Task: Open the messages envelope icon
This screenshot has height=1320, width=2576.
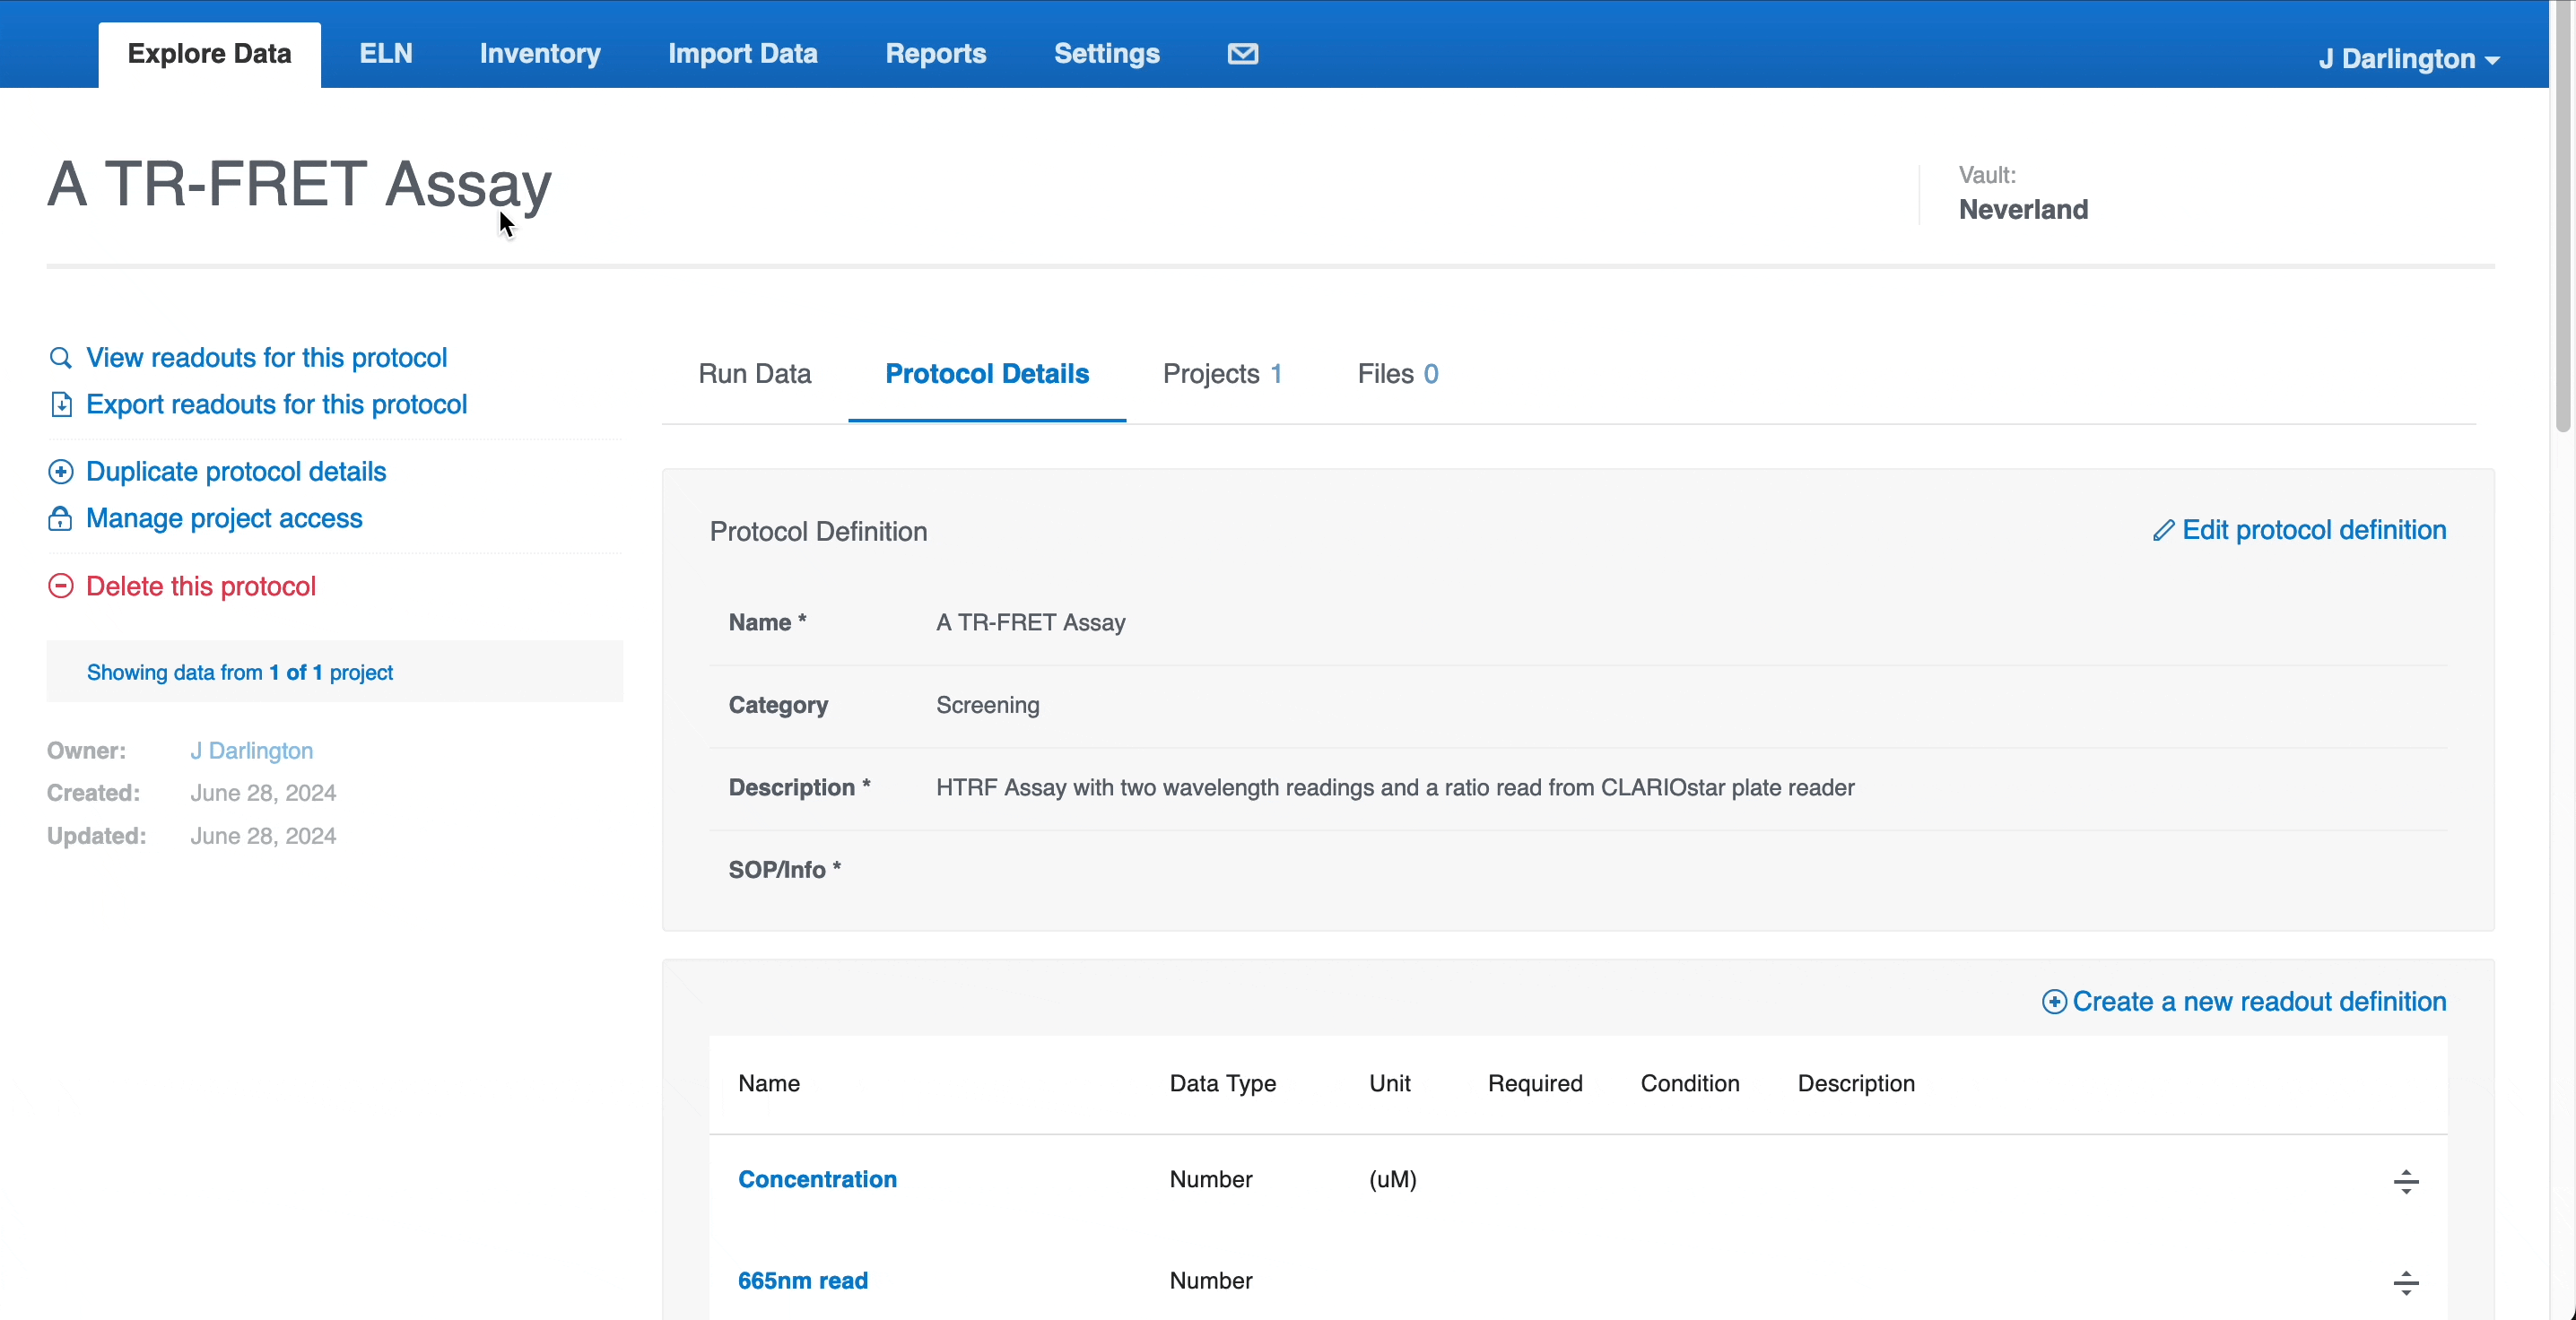Action: (1242, 54)
